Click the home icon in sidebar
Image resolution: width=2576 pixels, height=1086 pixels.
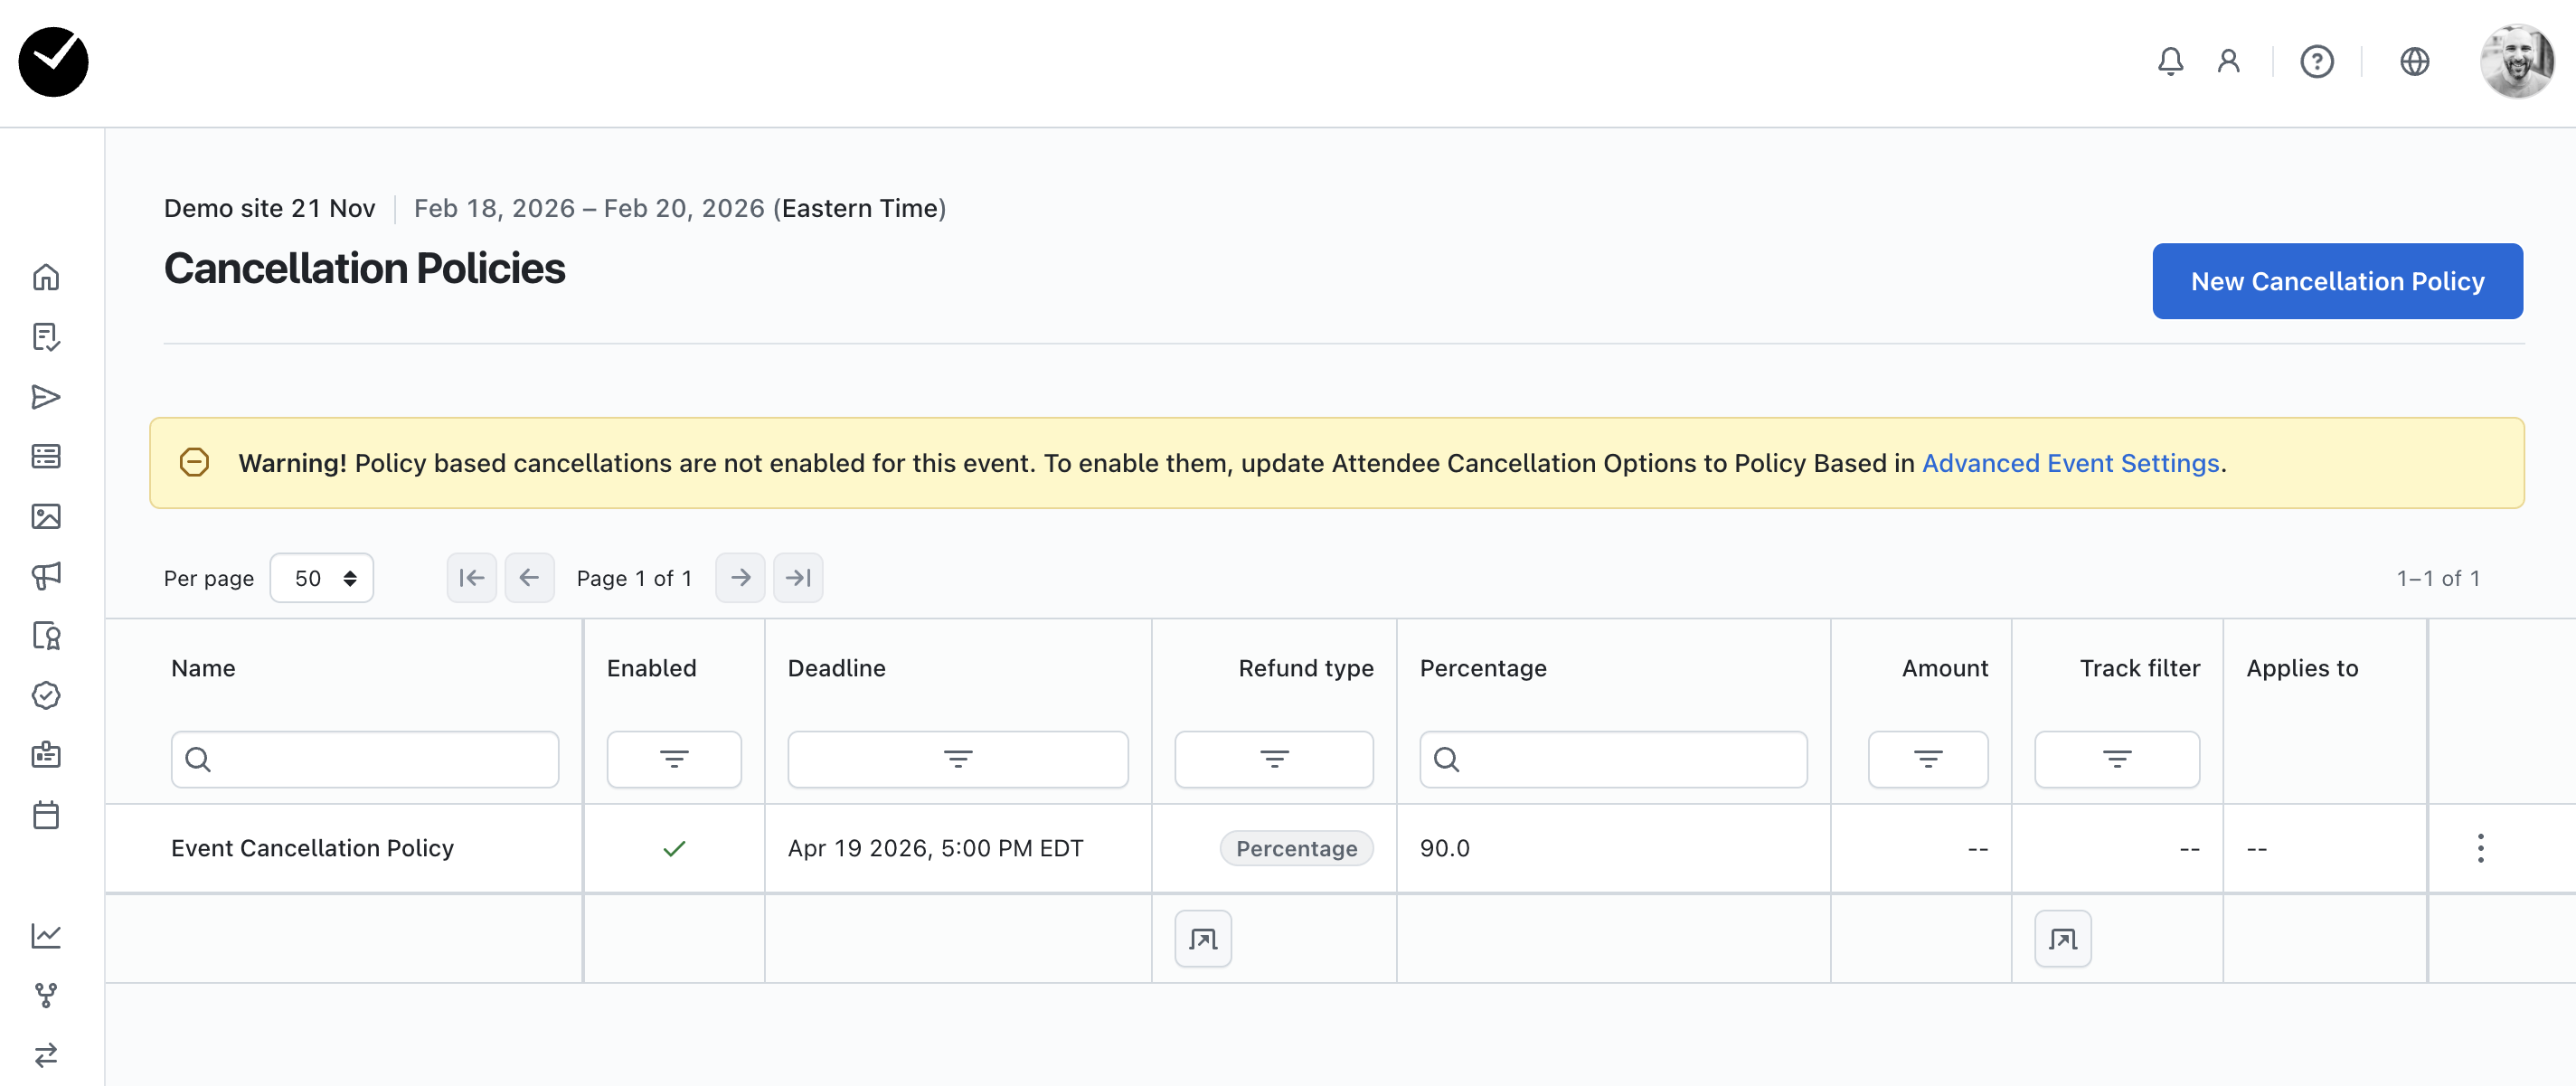(46, 277)
